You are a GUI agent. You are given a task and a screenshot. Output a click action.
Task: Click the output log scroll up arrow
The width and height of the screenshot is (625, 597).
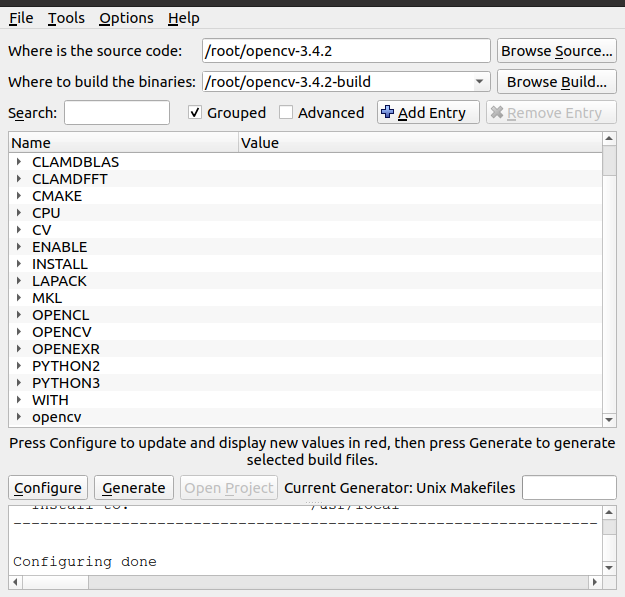coord(609,512)
